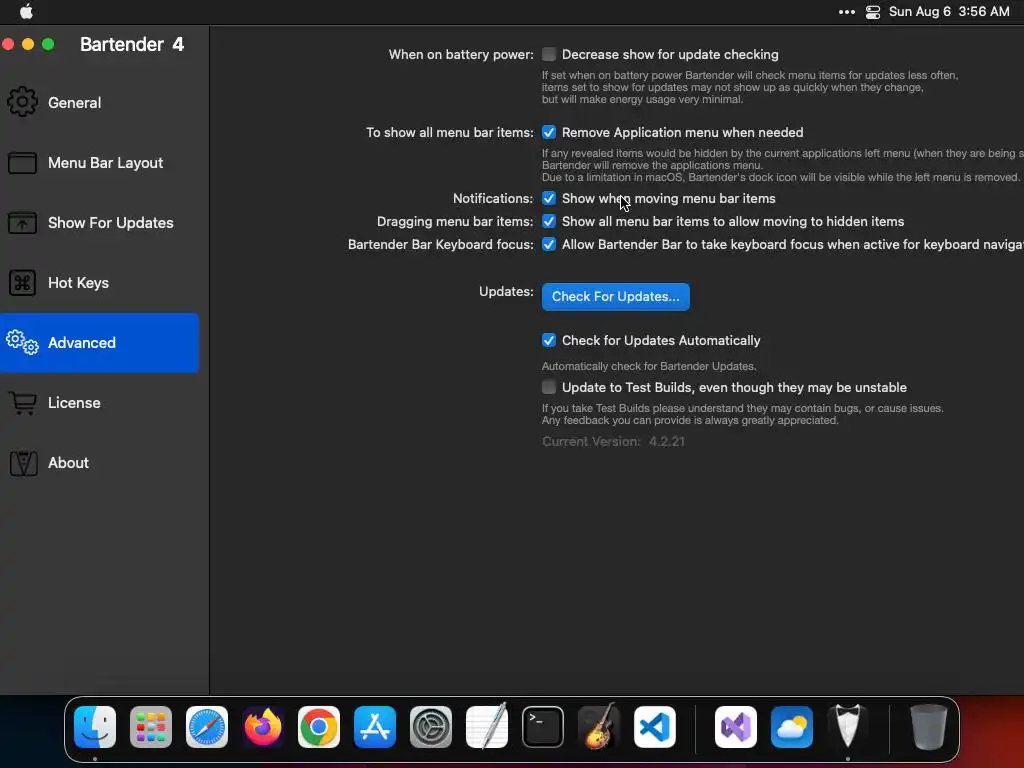Click the Advanced double-gear icon
The width and height of the screenshot is (1024, 768).
click(22, 342)
